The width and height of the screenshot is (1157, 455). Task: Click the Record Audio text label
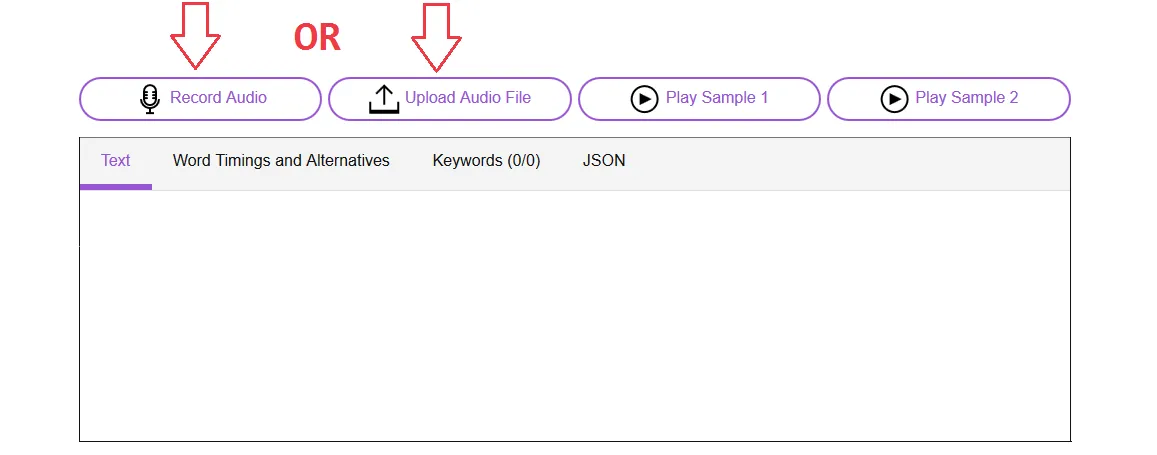point(218,98)
